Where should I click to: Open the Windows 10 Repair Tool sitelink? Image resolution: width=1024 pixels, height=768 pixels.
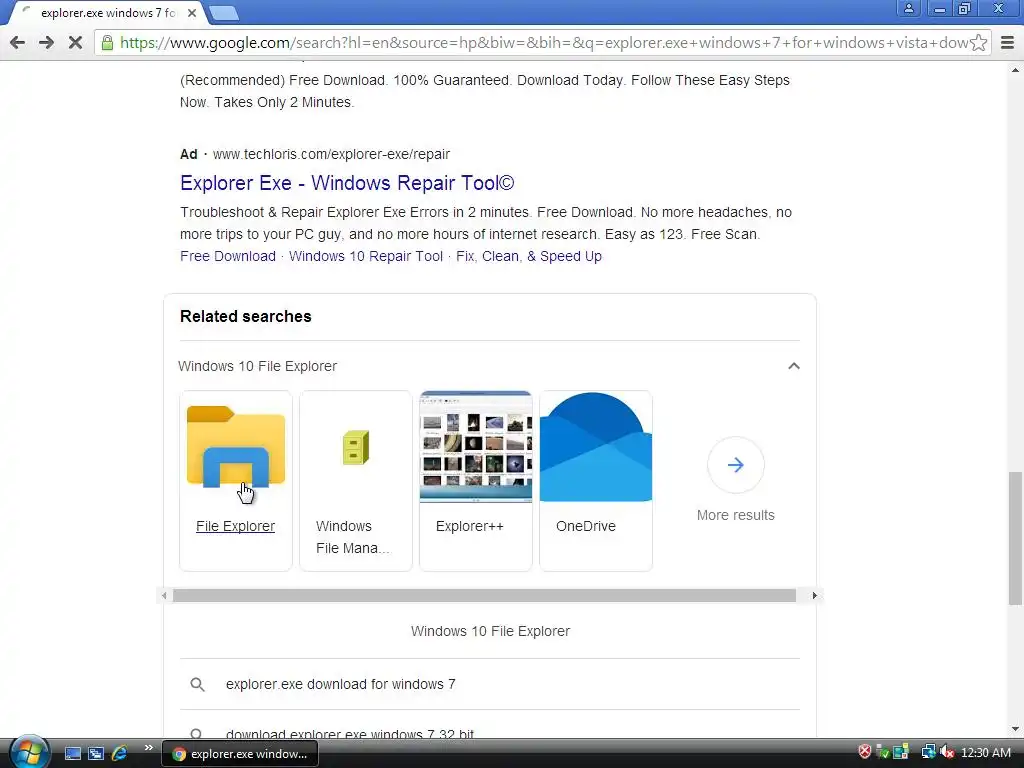(366, 256)
